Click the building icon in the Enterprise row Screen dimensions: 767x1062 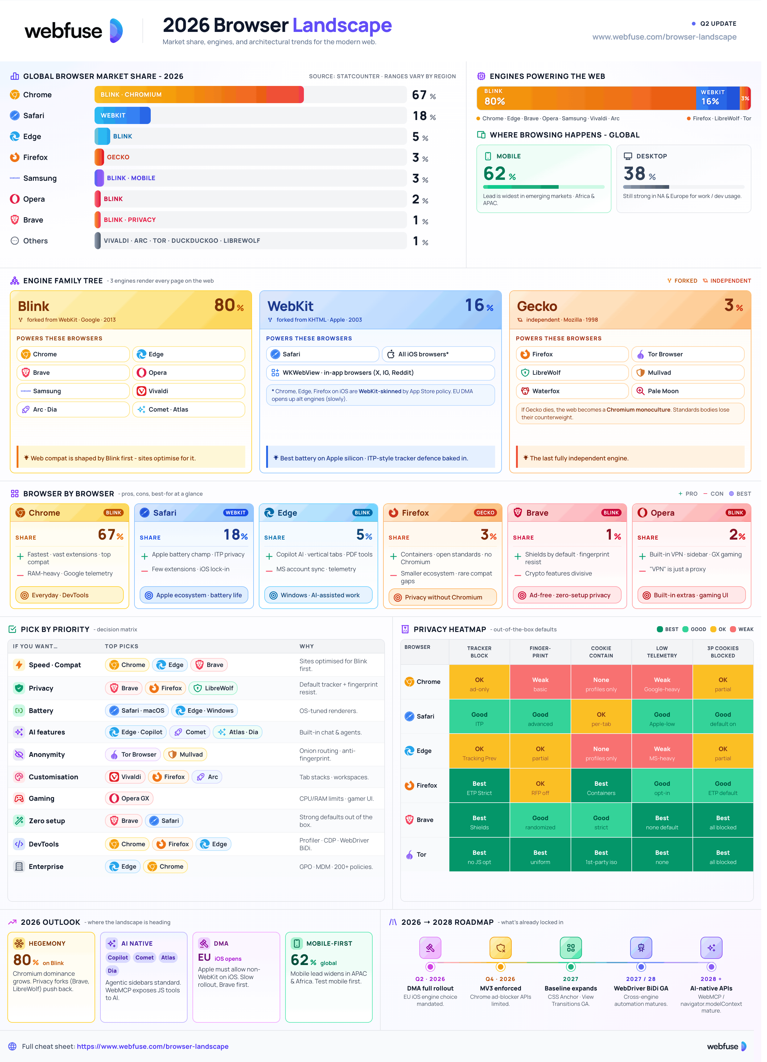click(x=19, y=866)
